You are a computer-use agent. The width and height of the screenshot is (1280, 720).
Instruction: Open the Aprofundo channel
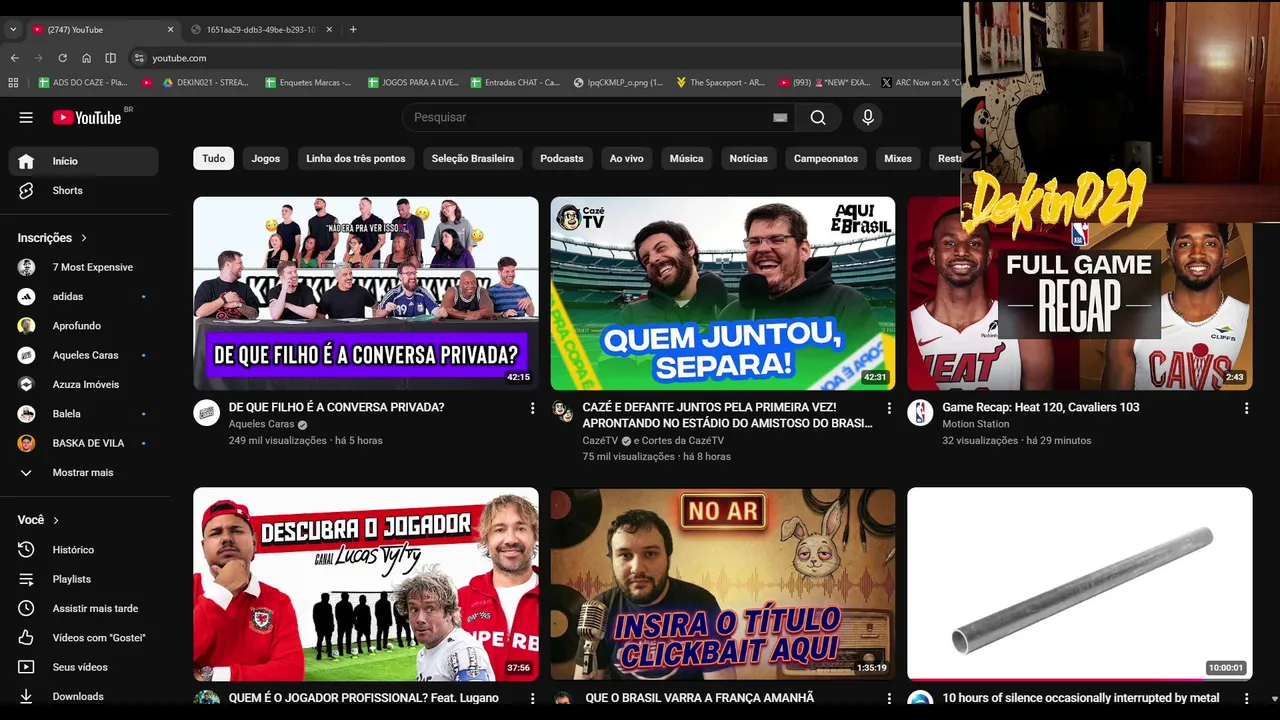[84, 326]
